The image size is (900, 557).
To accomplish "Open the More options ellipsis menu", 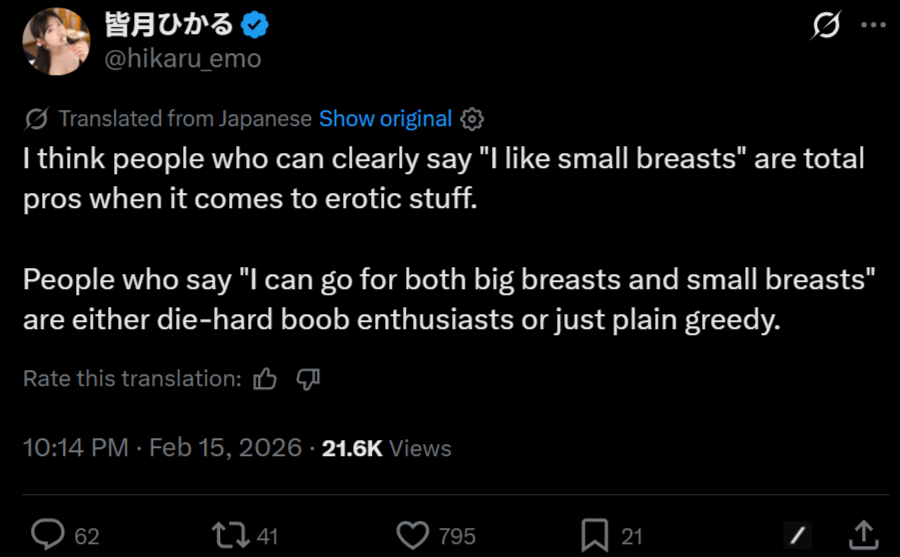I will [x=873, y=26].
